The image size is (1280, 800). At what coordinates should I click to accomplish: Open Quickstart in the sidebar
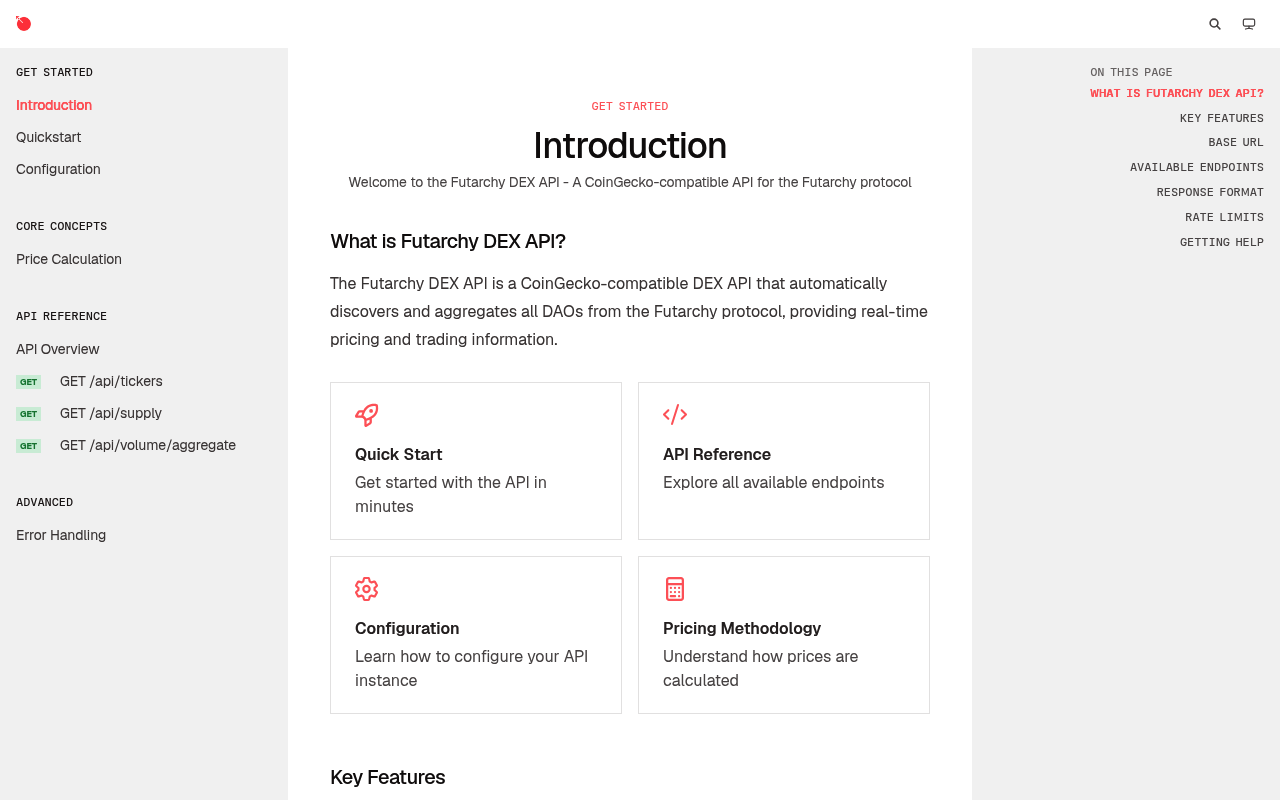(x=49, y=137)
